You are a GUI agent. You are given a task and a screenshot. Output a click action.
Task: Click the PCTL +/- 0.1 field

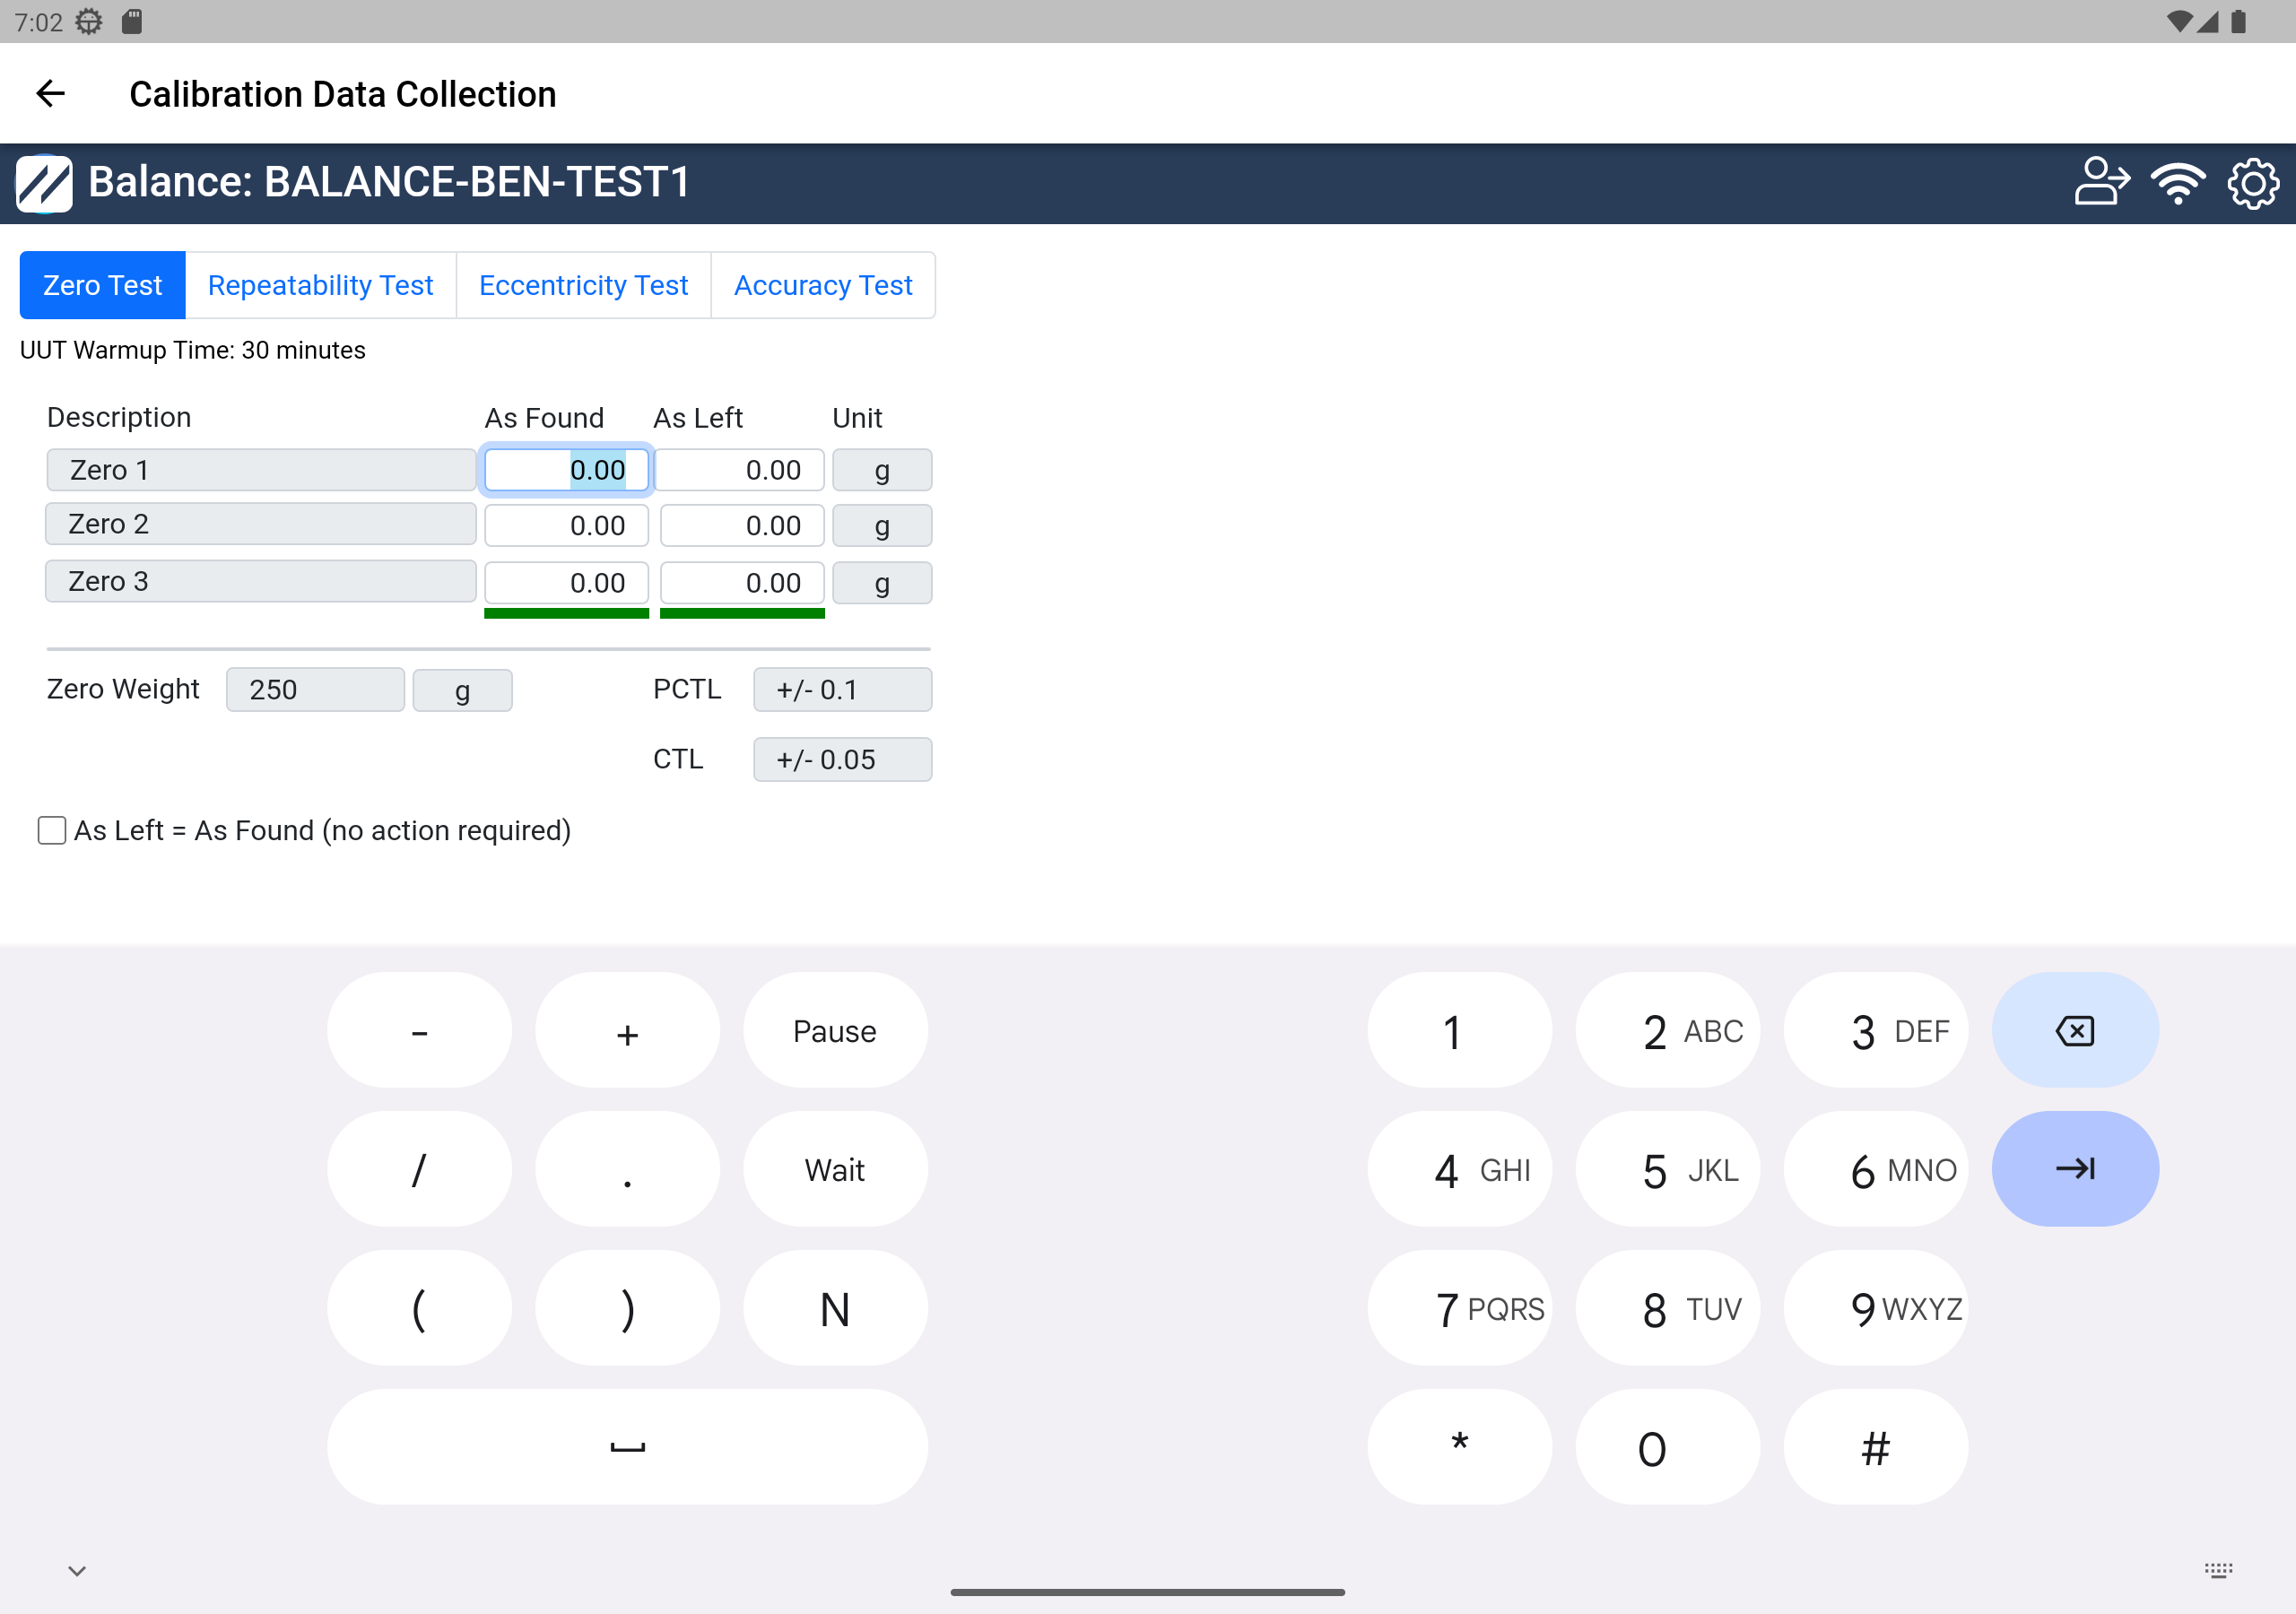click(x=842, y=689)
